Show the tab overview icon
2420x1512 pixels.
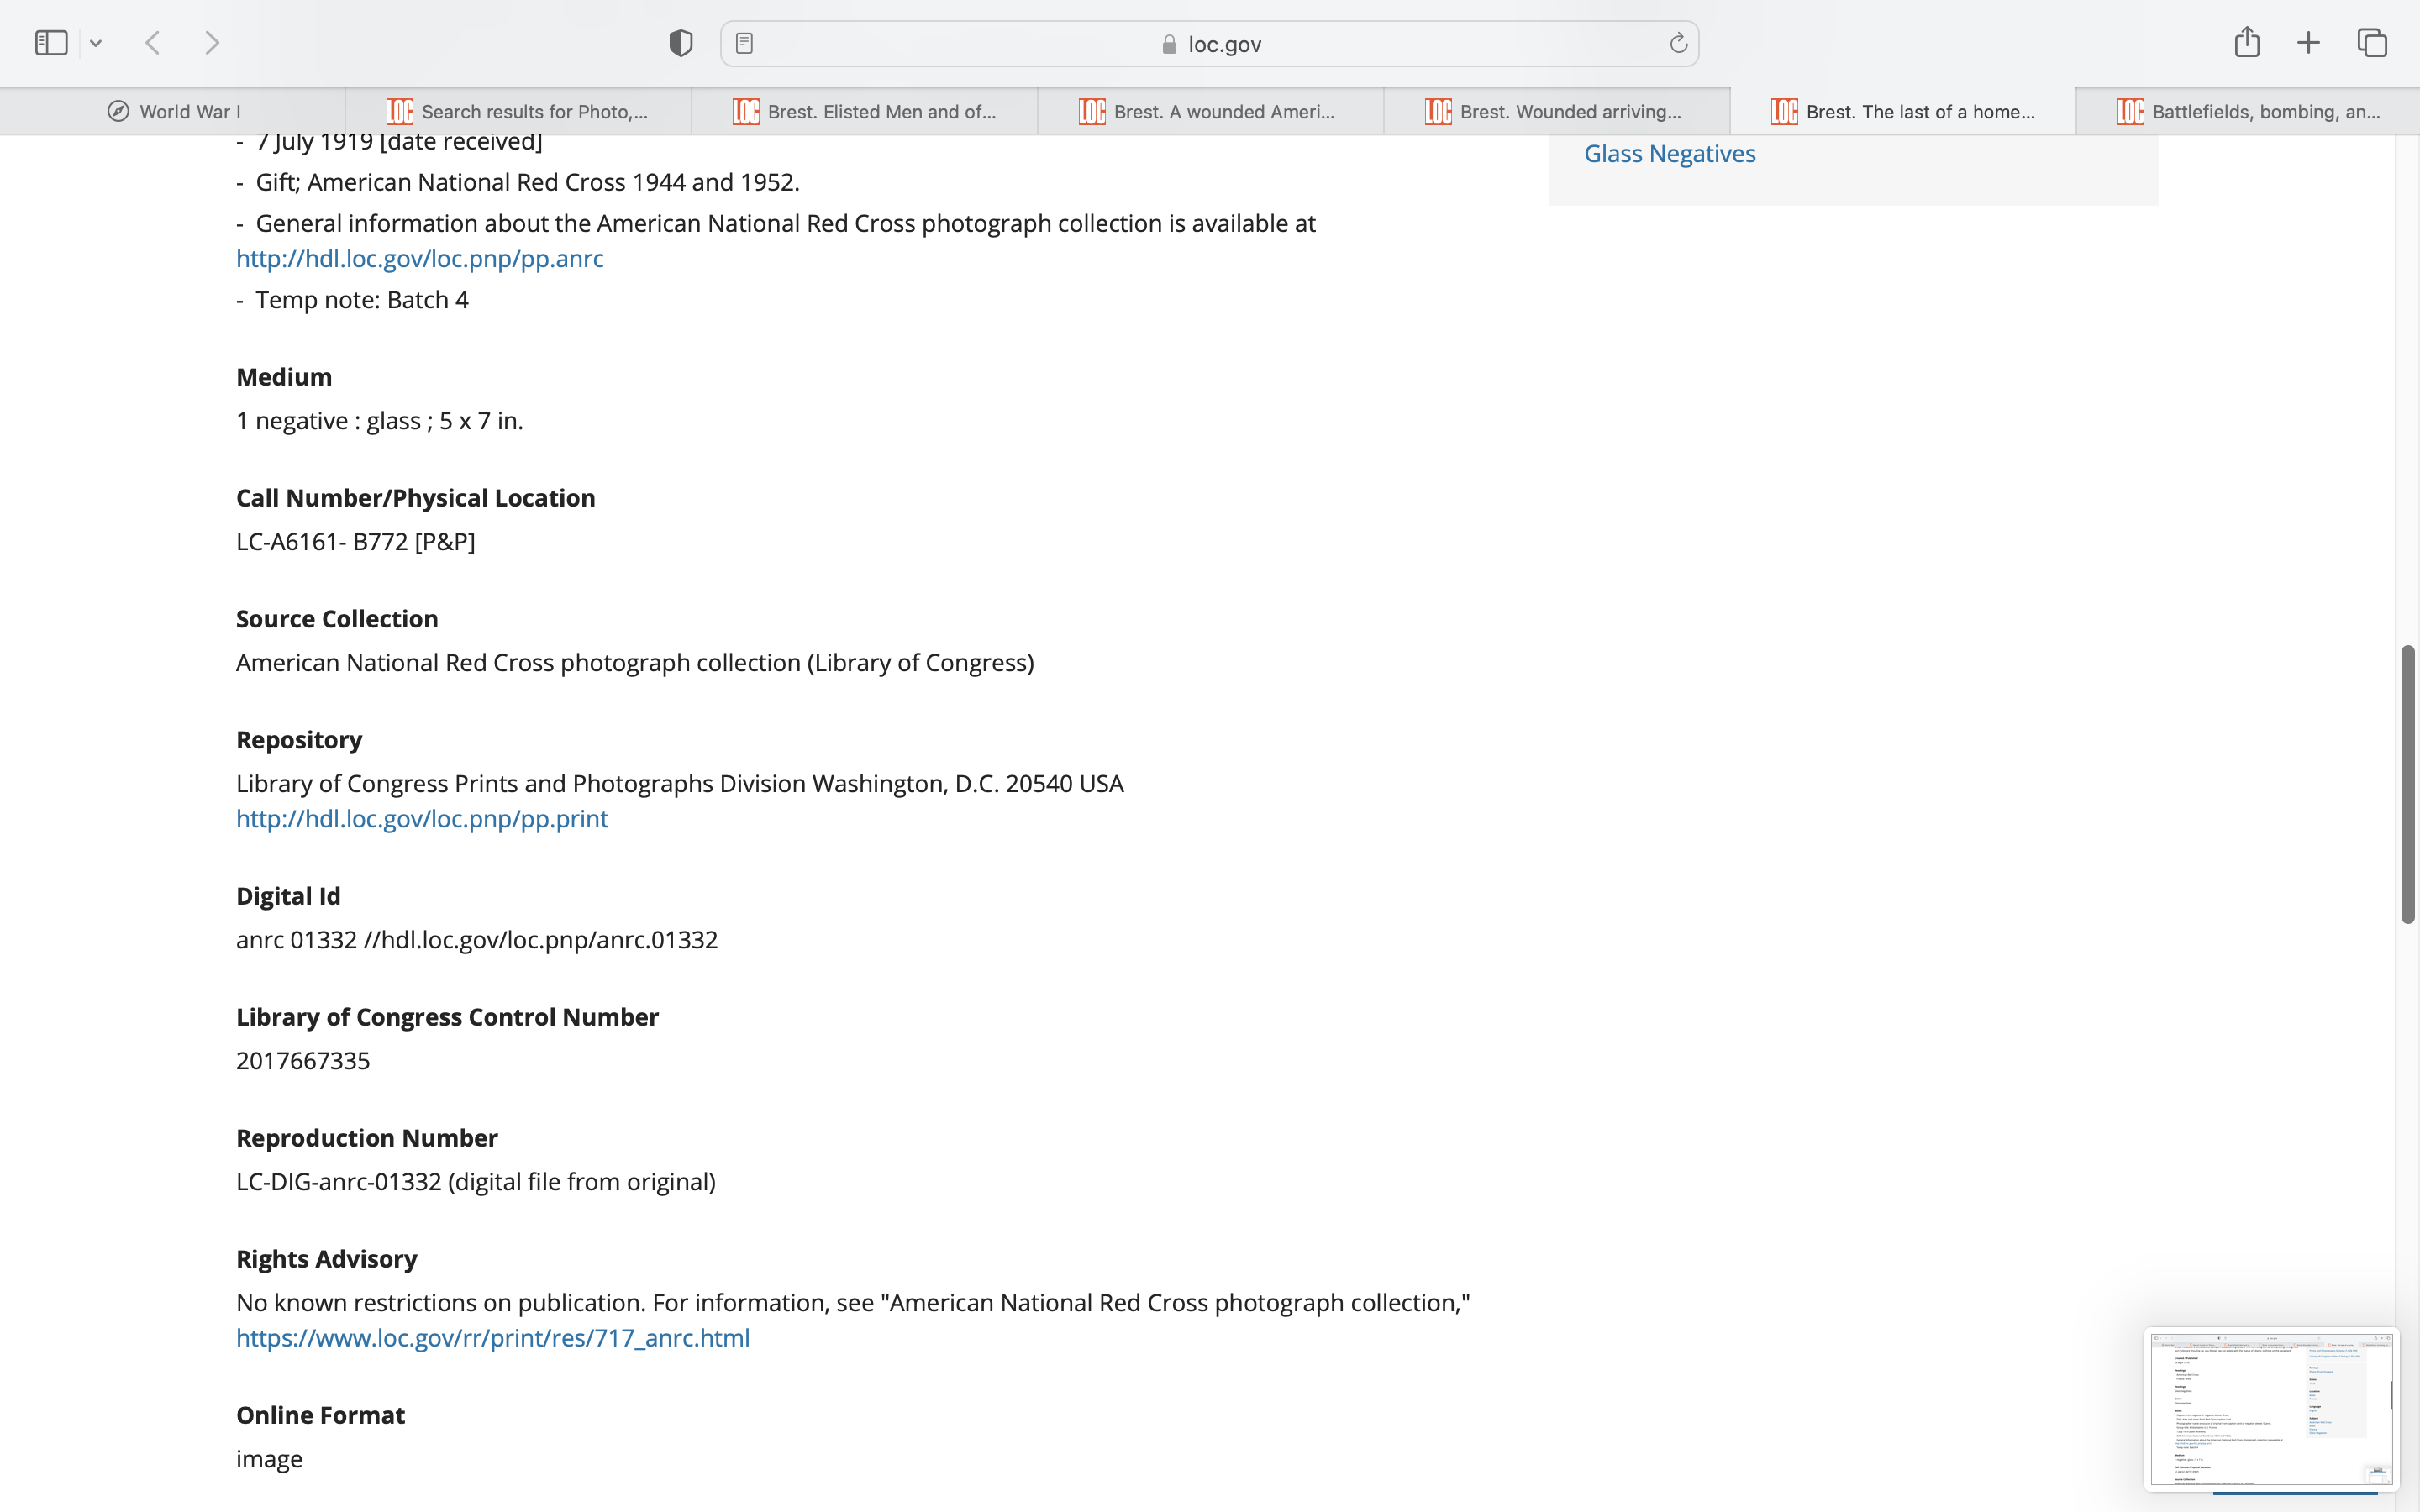click(2372, 43)
